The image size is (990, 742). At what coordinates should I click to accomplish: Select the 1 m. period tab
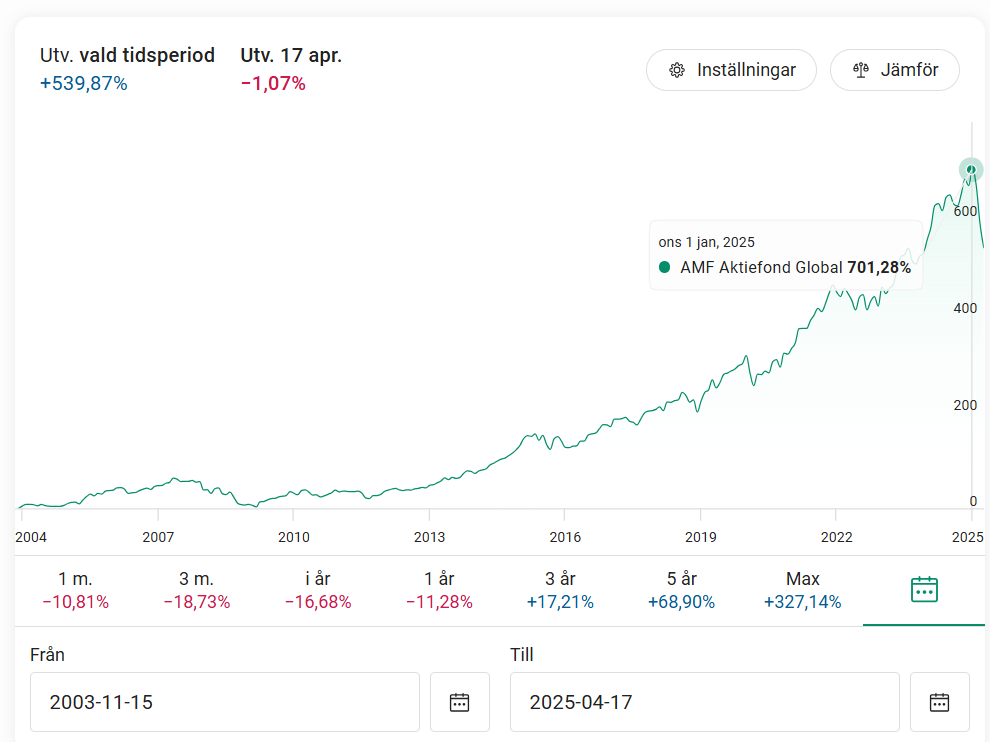coord(75,590)
